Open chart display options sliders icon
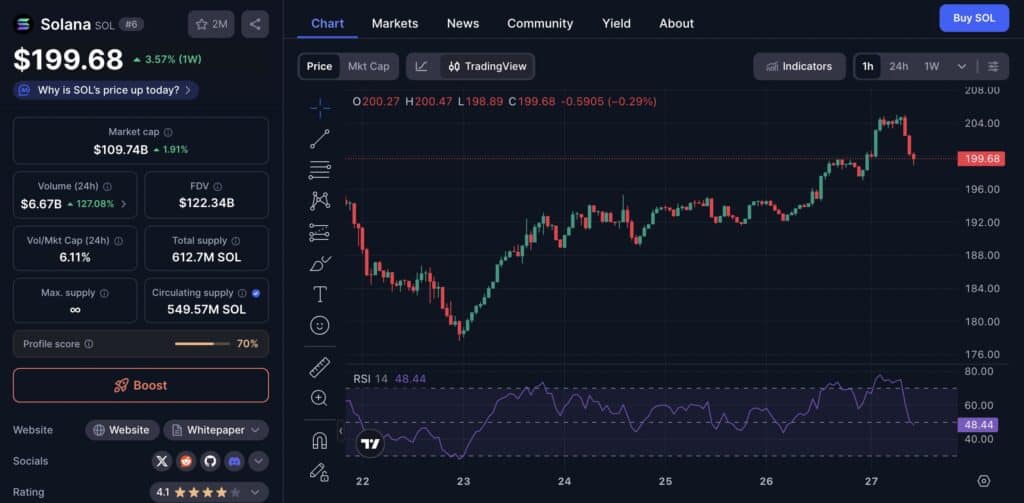 pyautogui.click(x=993, y=66)
